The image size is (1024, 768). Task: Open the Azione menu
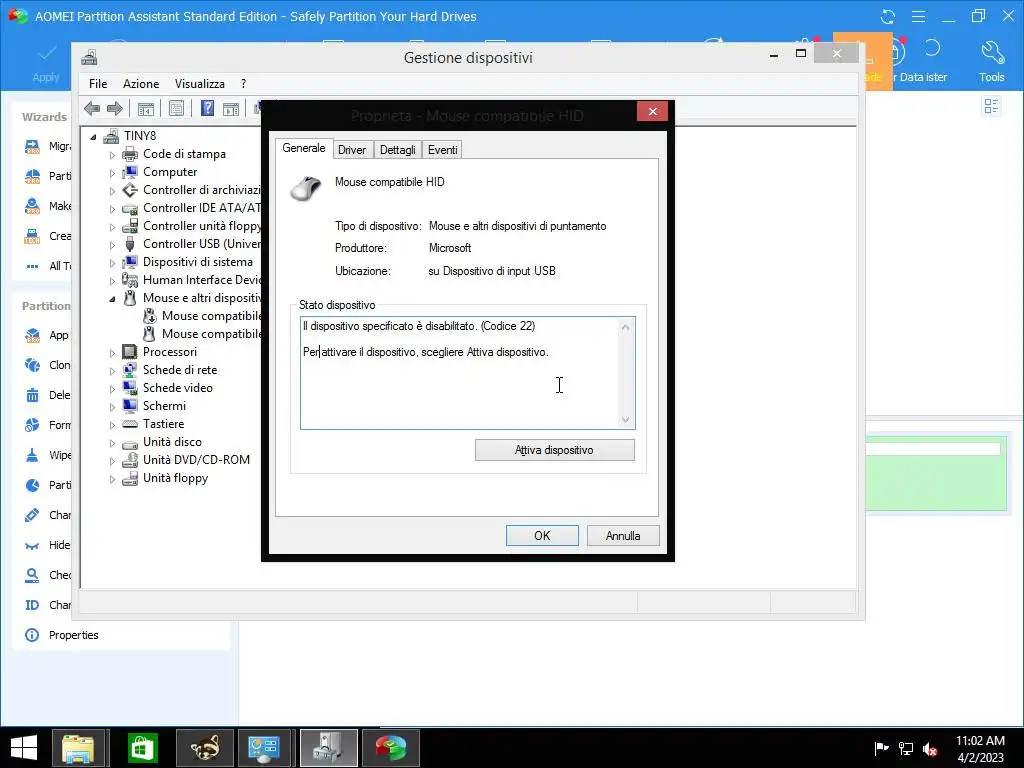[141, 84]
